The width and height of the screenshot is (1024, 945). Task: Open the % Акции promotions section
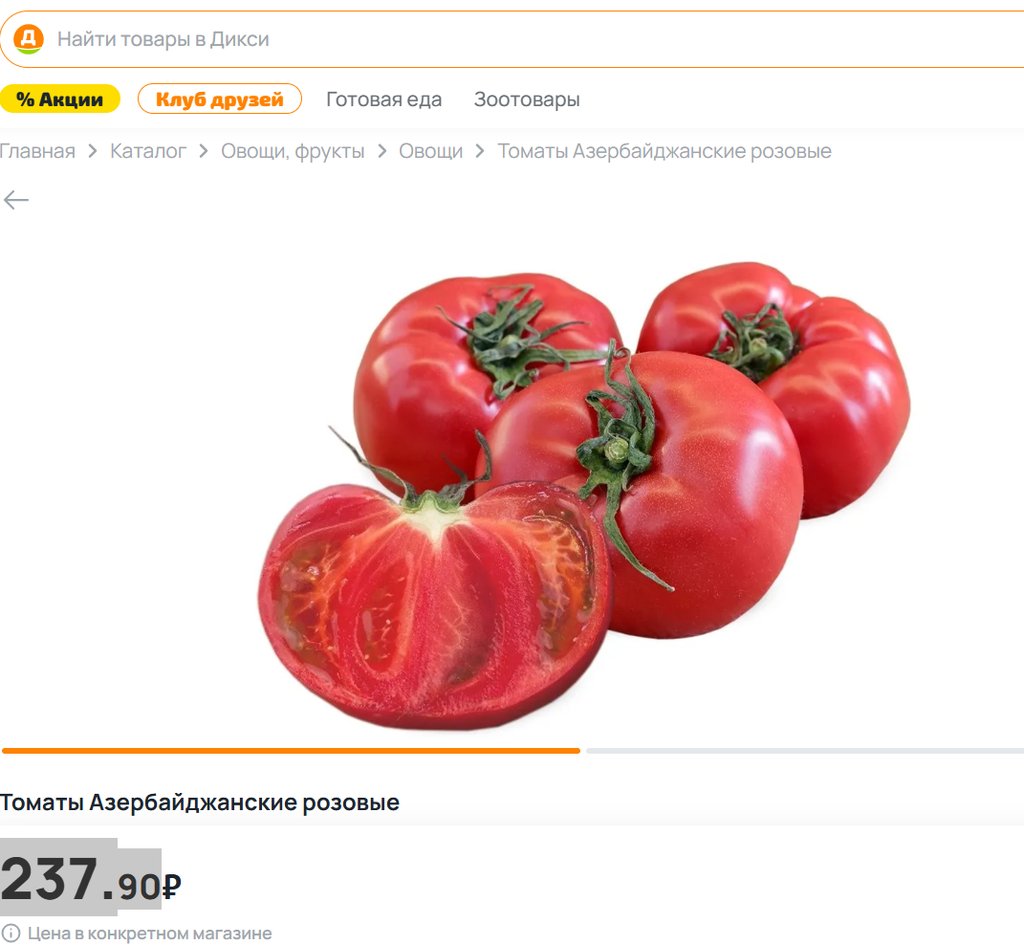[60, 99]
